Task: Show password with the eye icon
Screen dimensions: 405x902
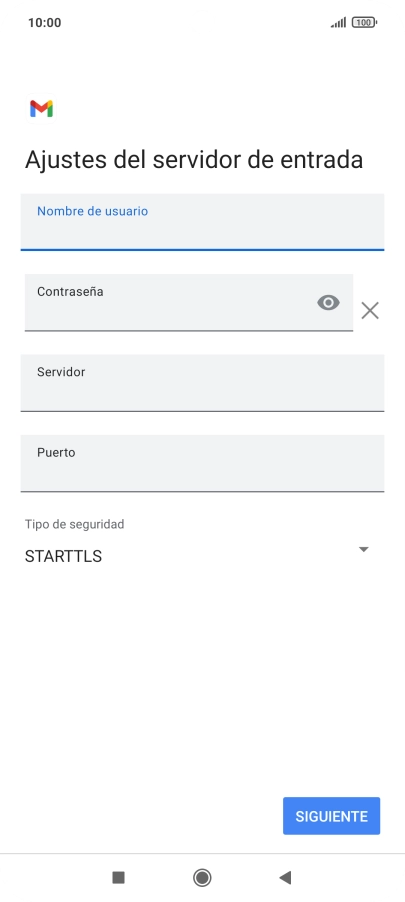Action: click(x=328, y=303)
